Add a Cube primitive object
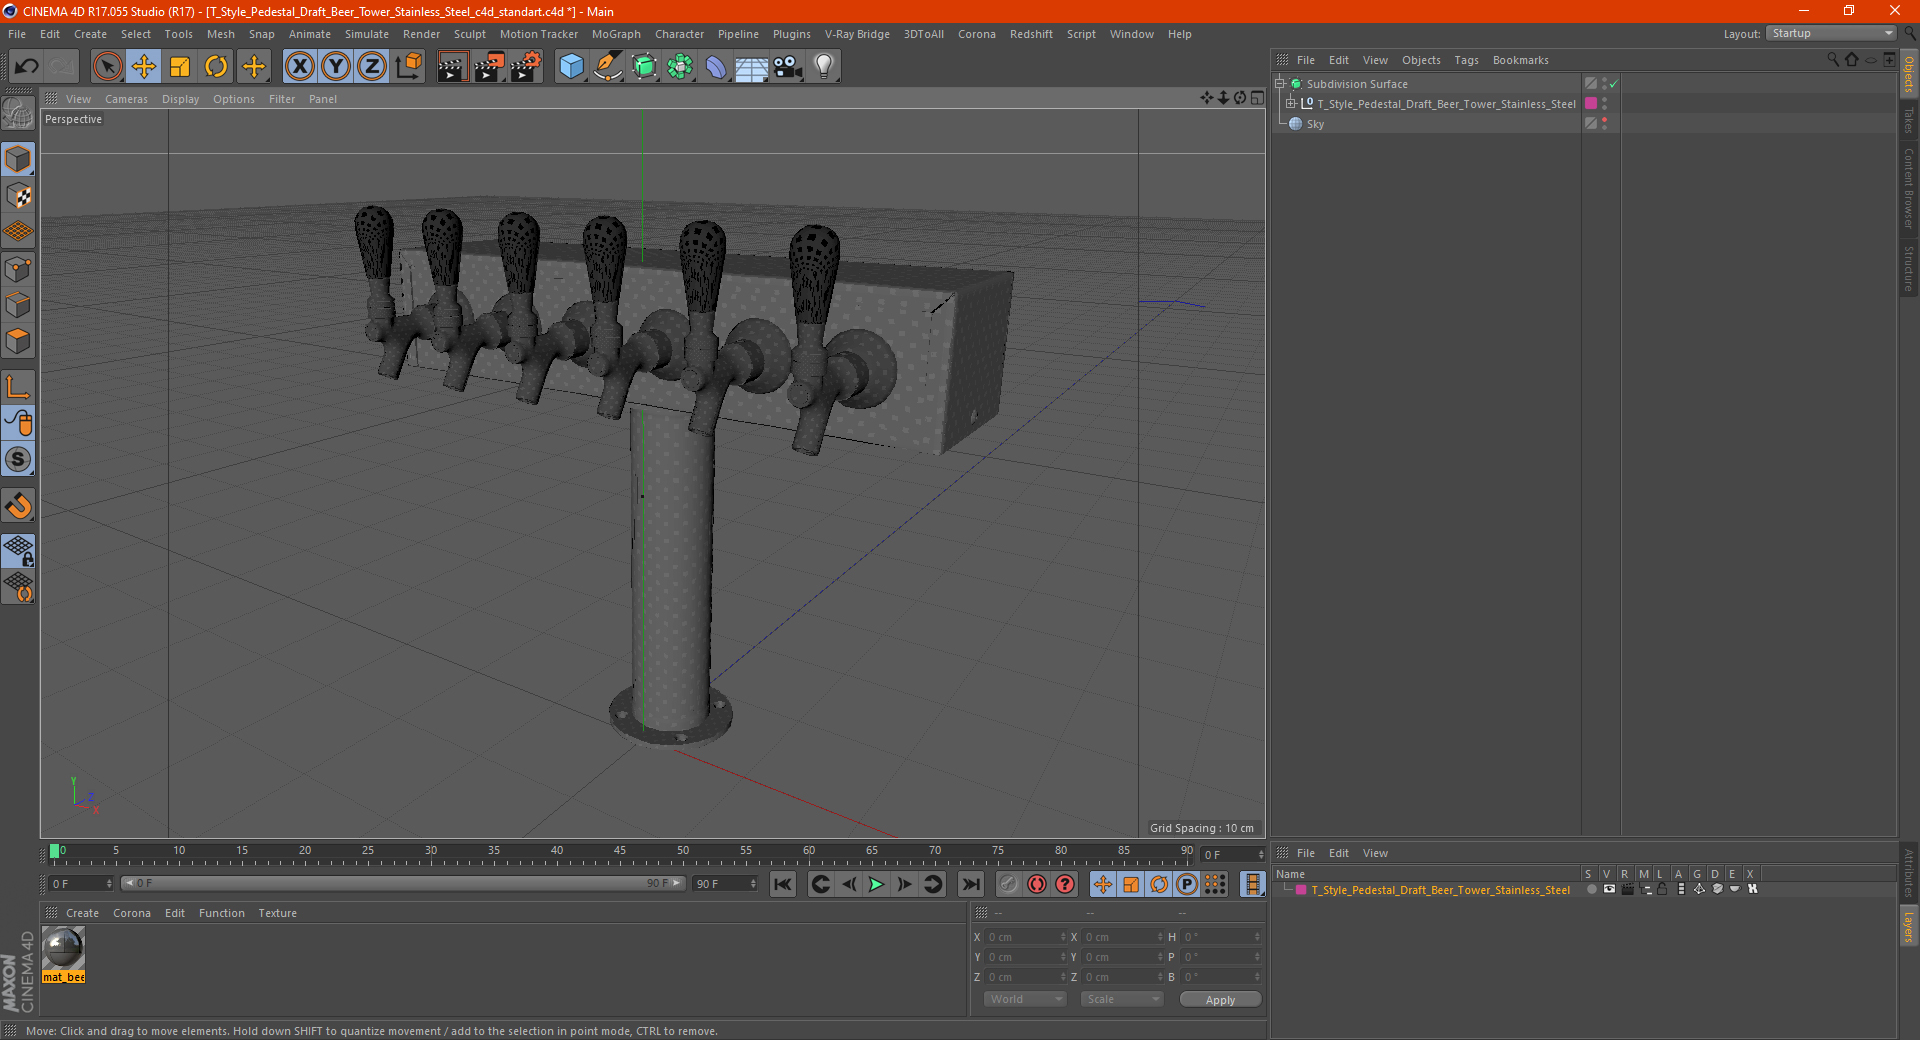This screenshot has height=1040, width=1920. tap(571, 67)
